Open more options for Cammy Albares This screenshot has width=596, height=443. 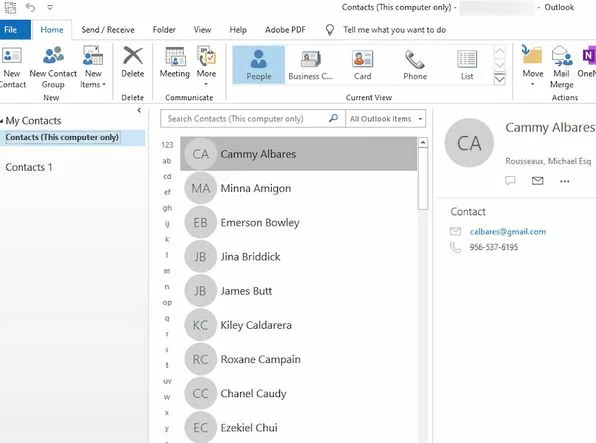point(564,181)
